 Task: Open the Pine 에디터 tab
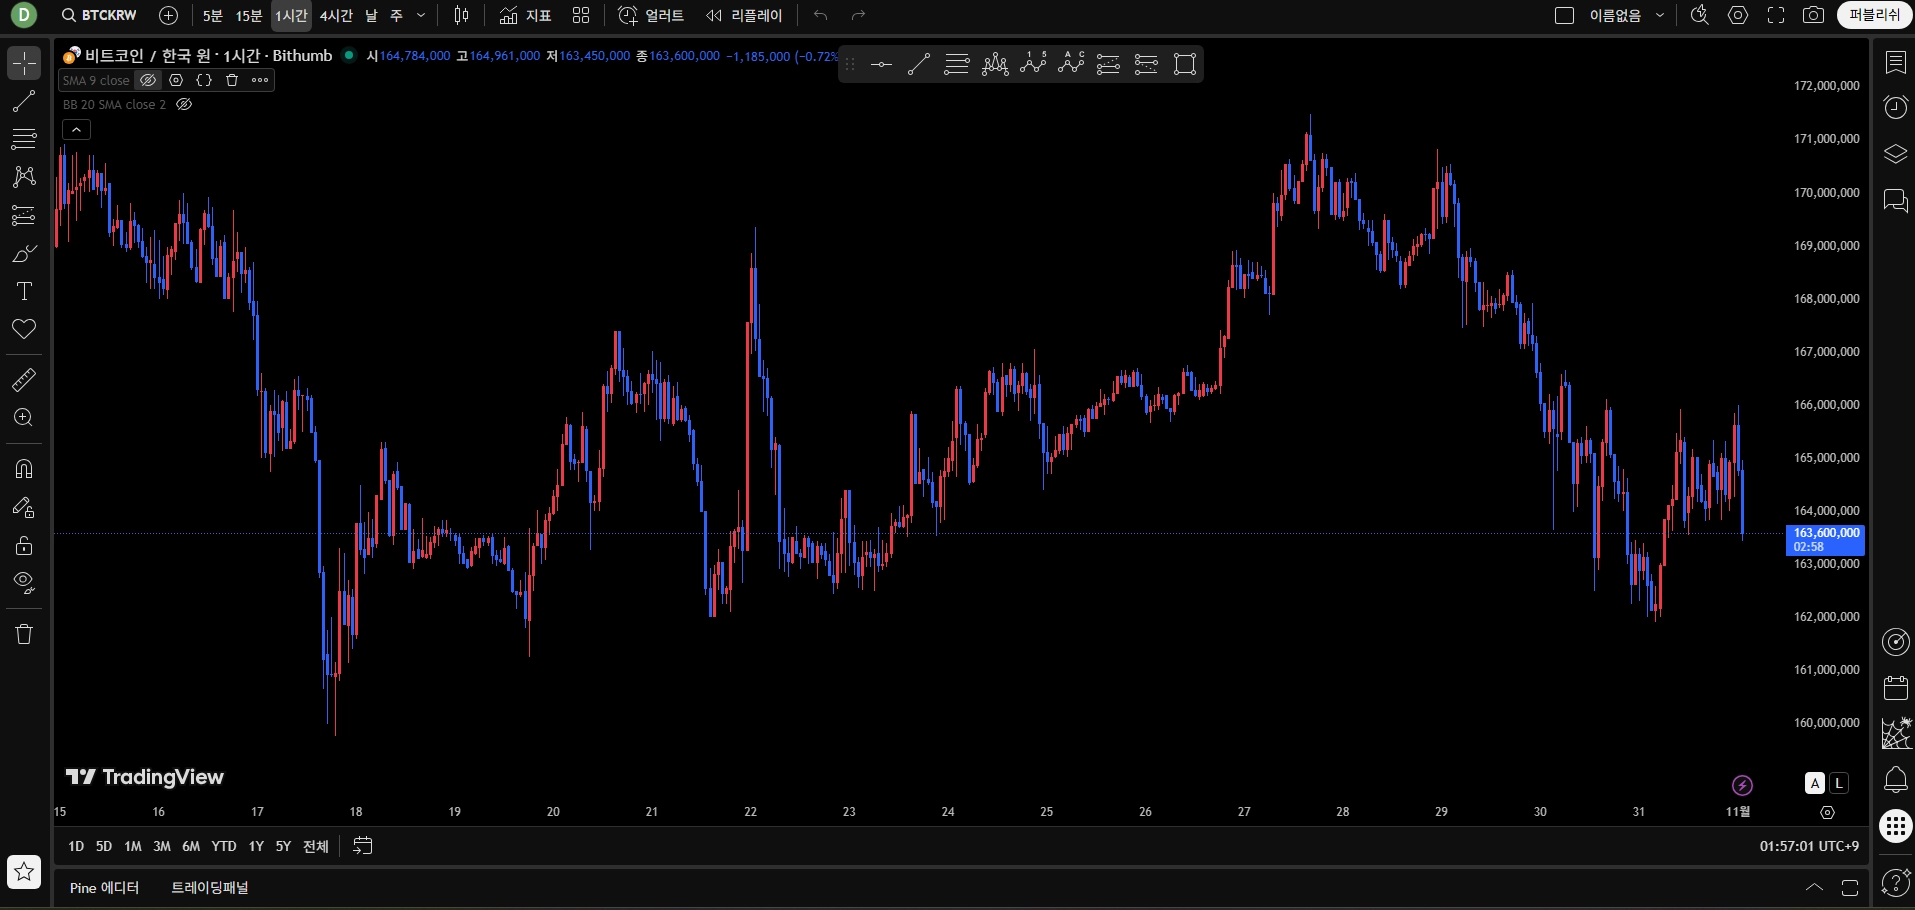104,888
